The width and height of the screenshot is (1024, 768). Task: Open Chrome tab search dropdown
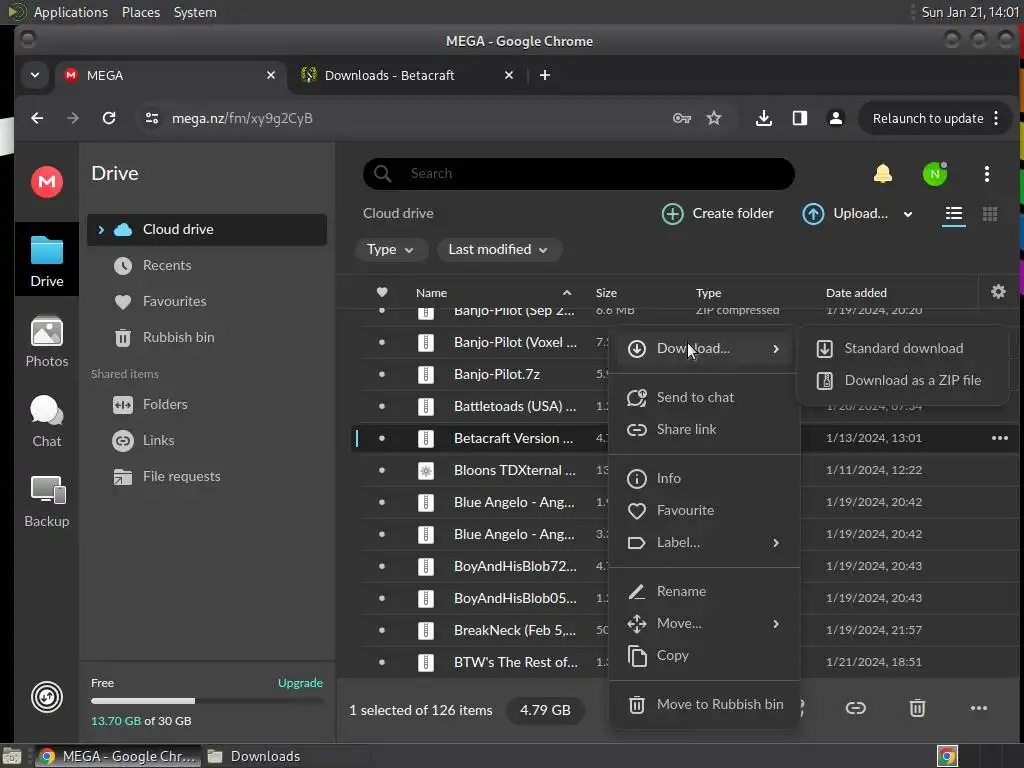35,75
